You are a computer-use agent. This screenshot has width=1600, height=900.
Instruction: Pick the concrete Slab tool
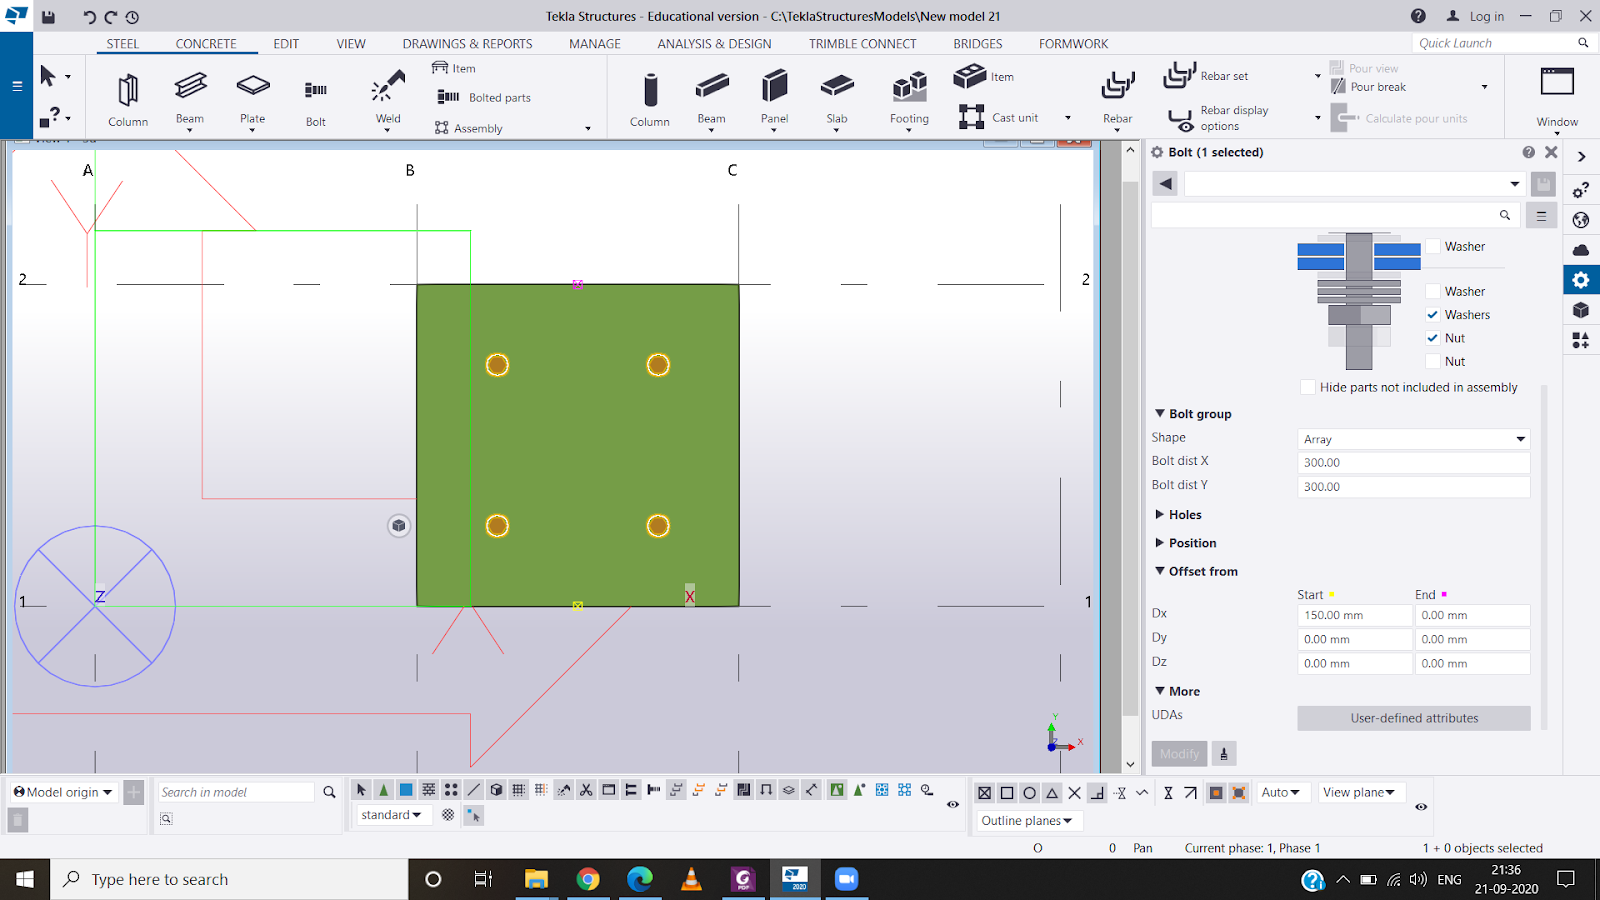[837, 98]
